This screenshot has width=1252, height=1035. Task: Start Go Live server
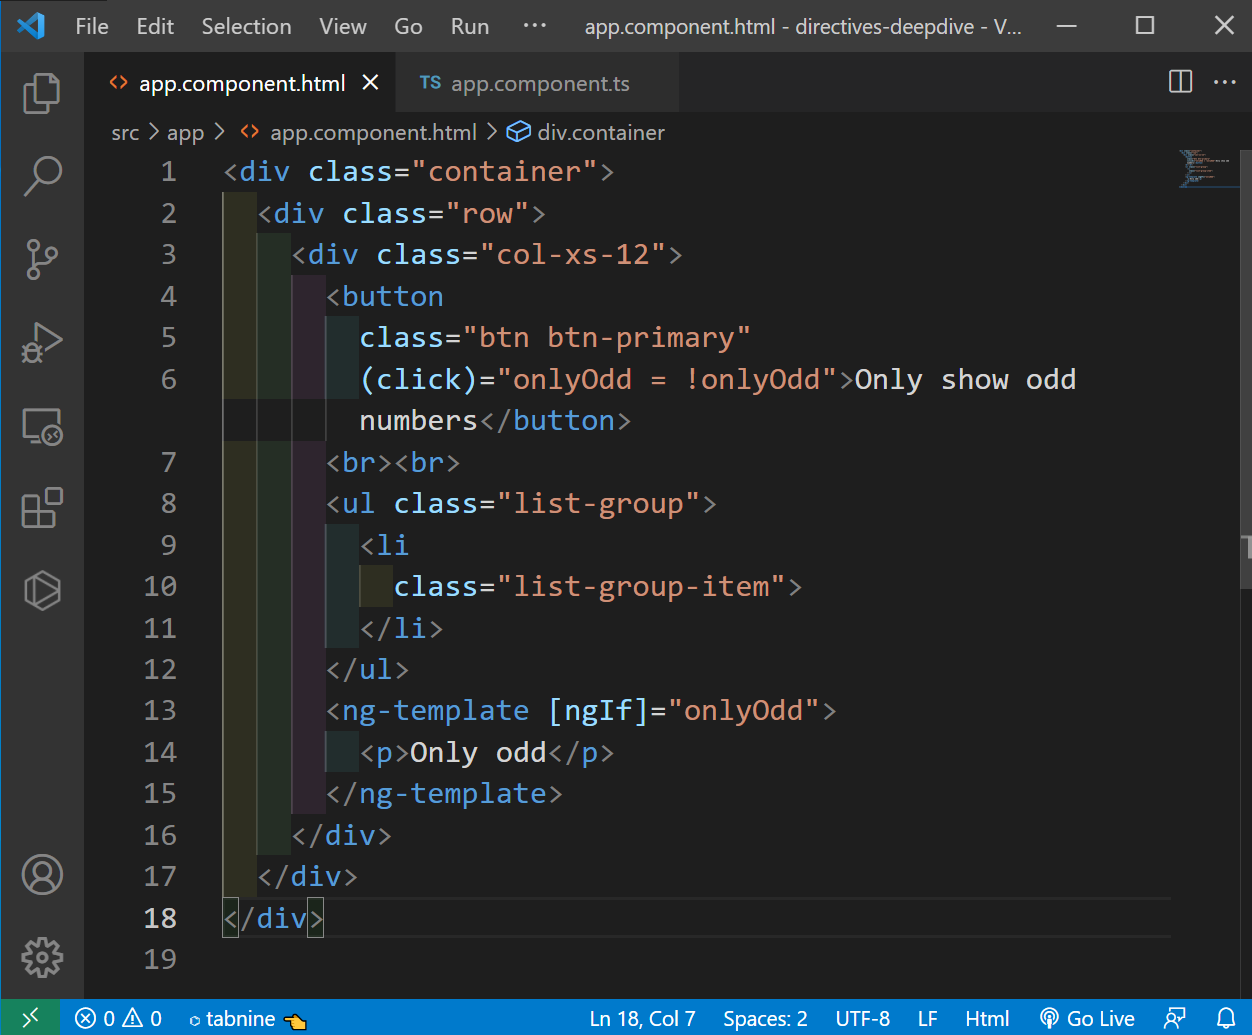point(1087,1019)
